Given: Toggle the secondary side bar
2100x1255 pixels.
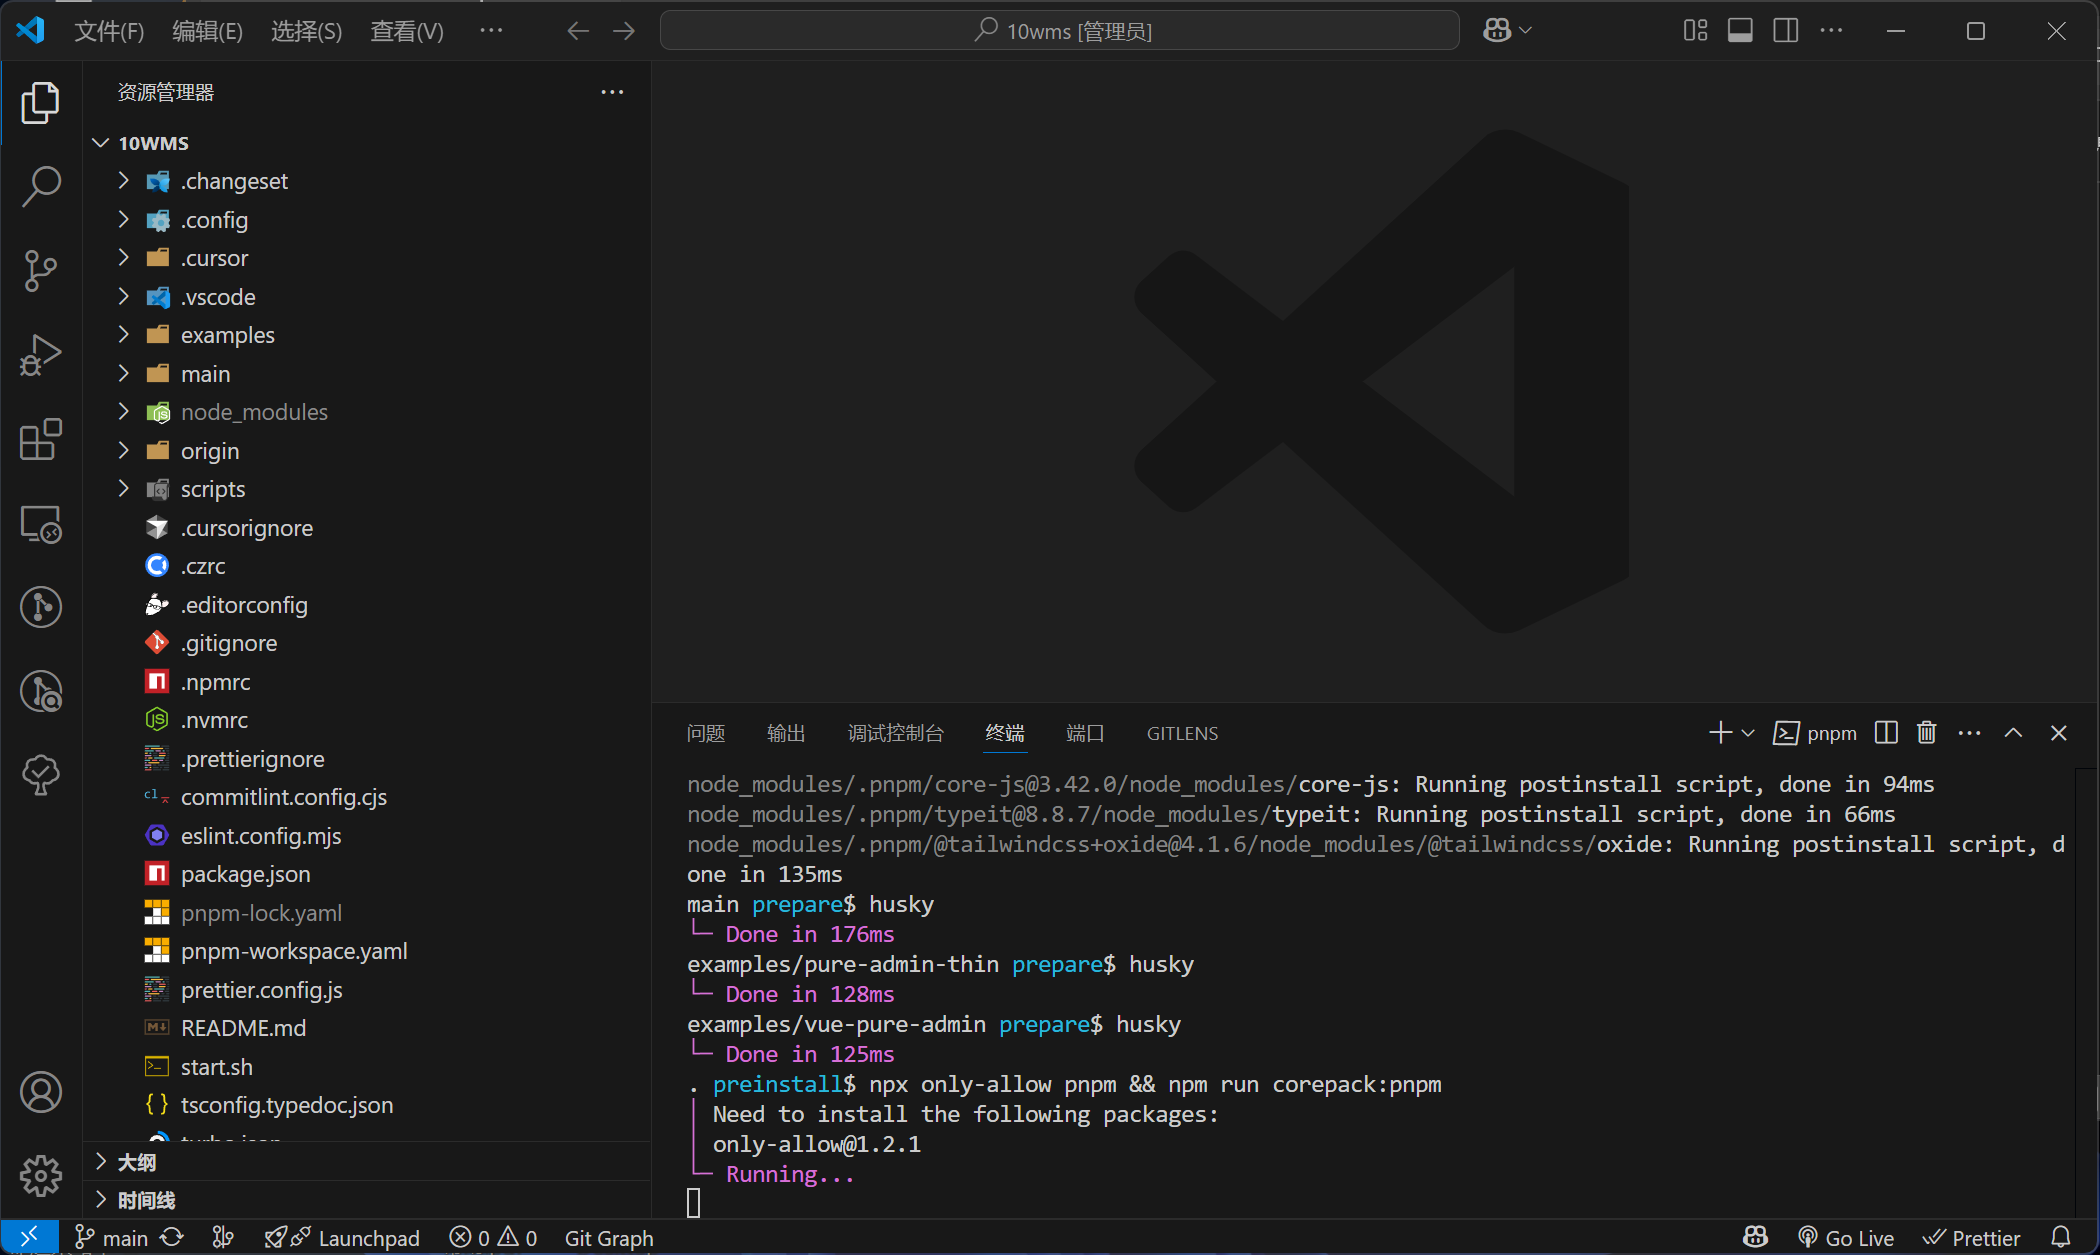Looking at the screenshot, I should pos(1785,31).
